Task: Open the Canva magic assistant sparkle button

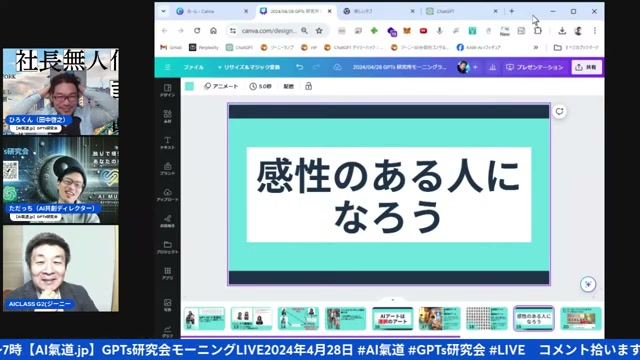Action: pyautogui.click(x=588, y=284)
